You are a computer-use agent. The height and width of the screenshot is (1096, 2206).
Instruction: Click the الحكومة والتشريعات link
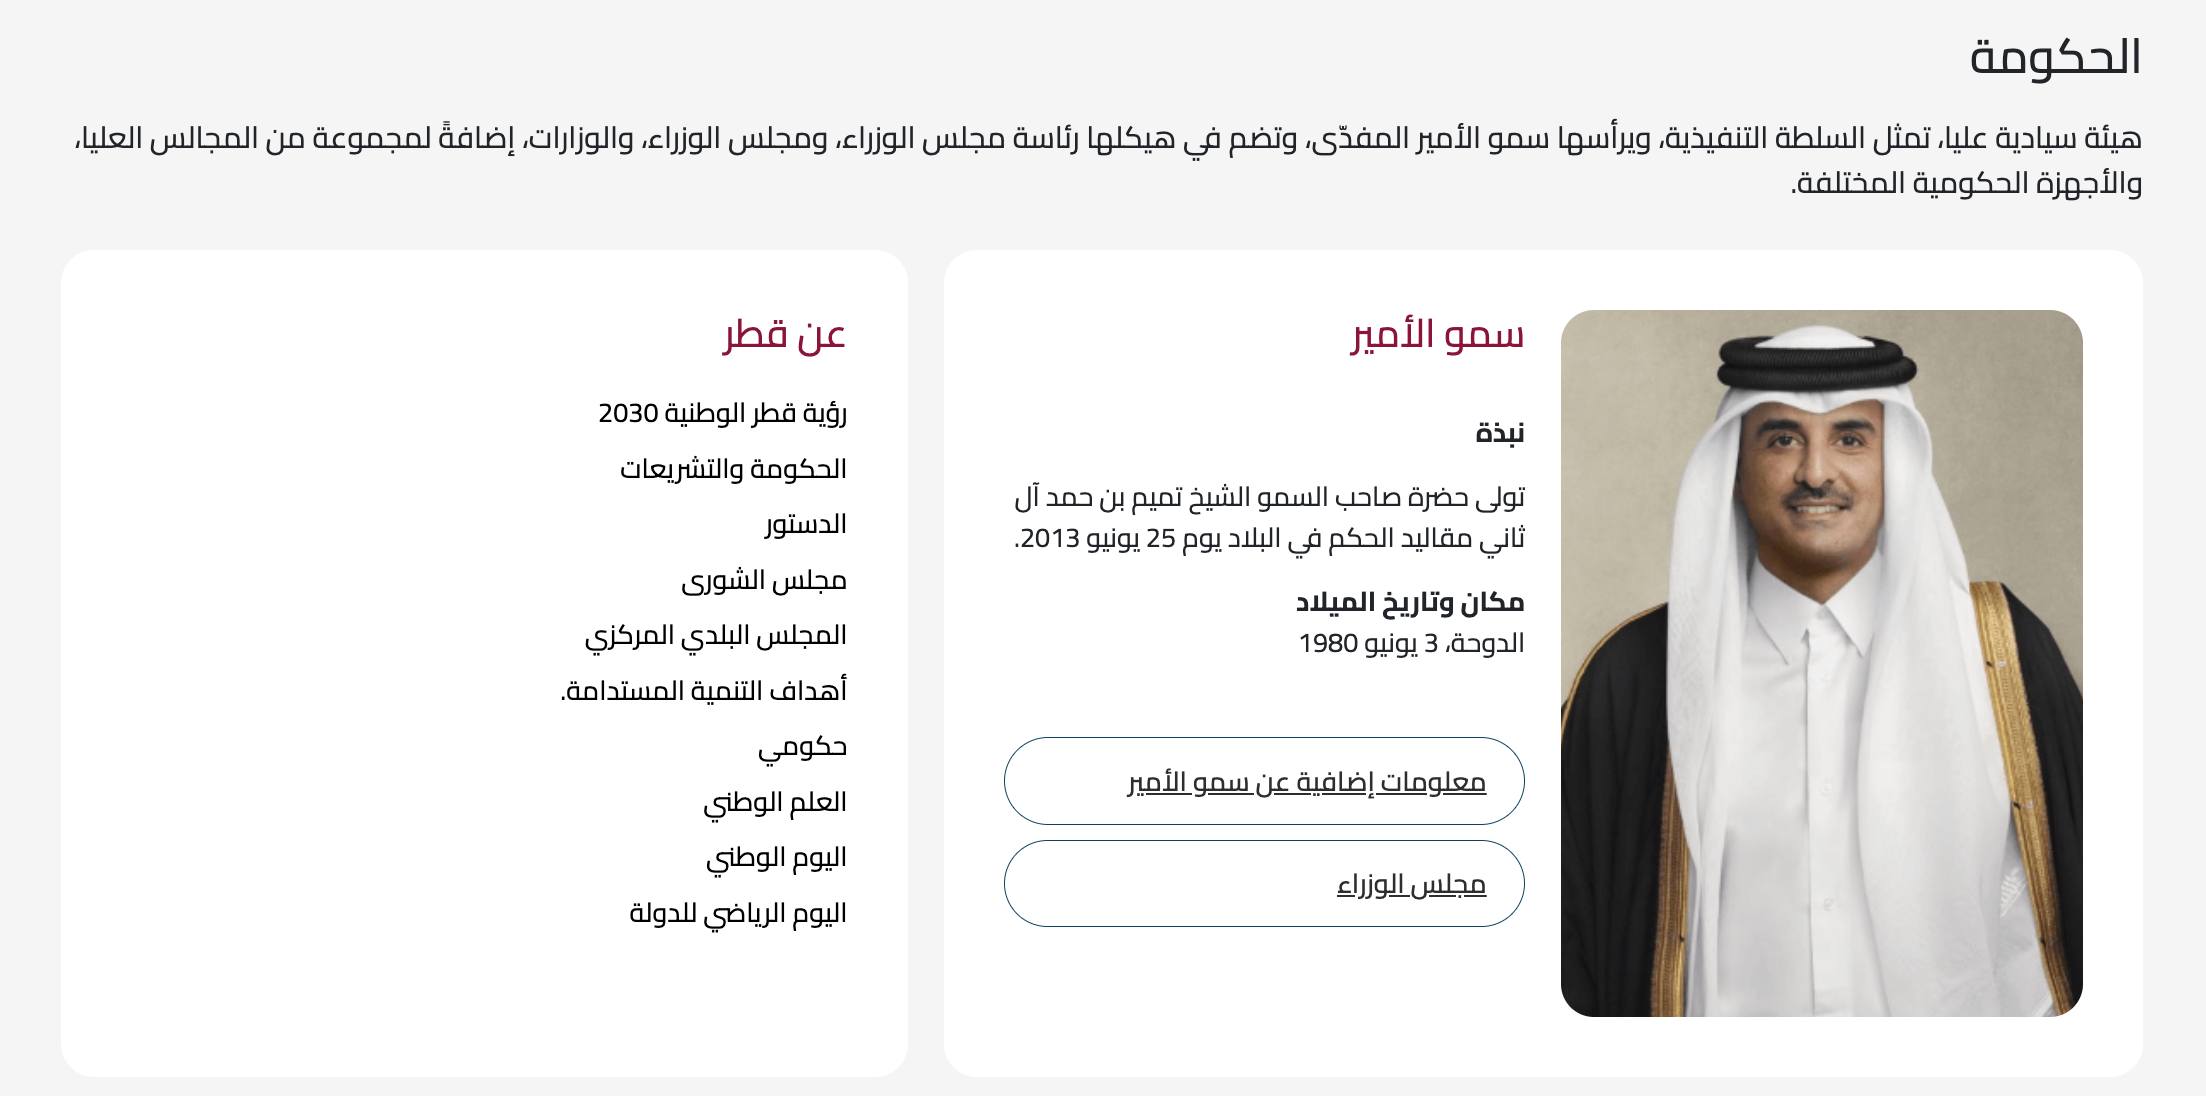point(733,469)
